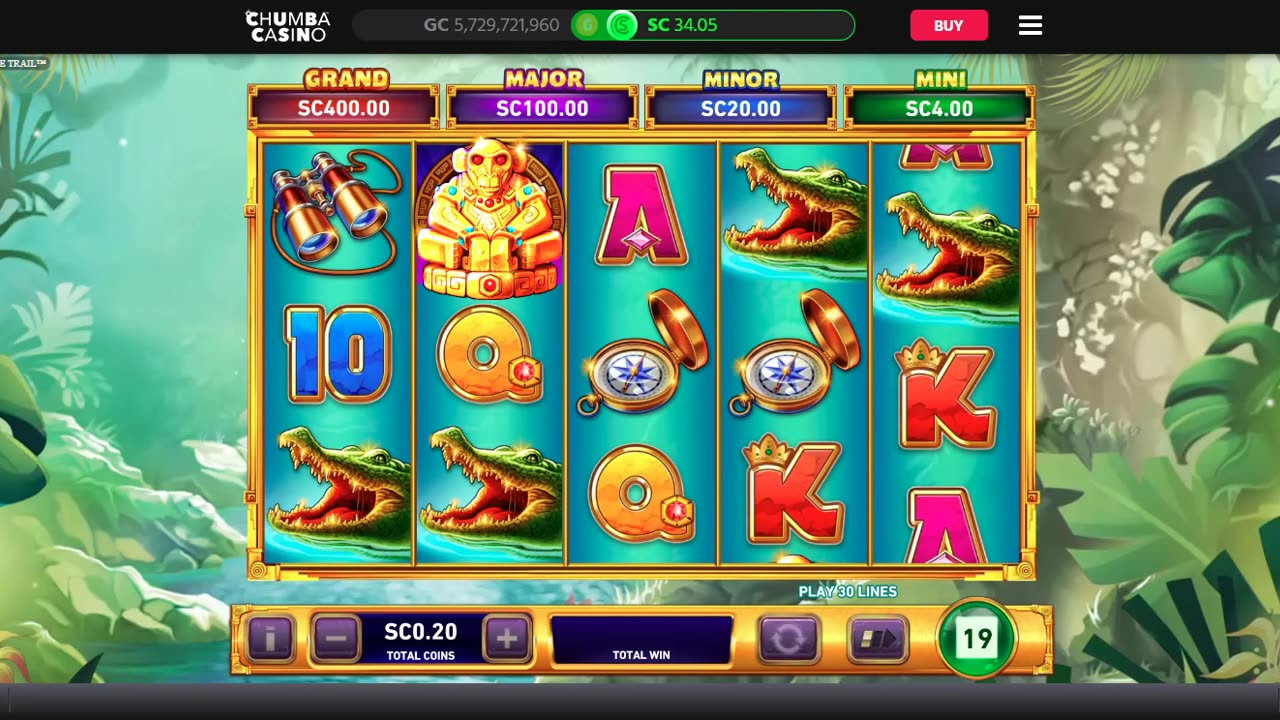Click the blue 10 symbol
Image resolution: width=1280 pixels, height=720 pixels.
tap(338, 354)
